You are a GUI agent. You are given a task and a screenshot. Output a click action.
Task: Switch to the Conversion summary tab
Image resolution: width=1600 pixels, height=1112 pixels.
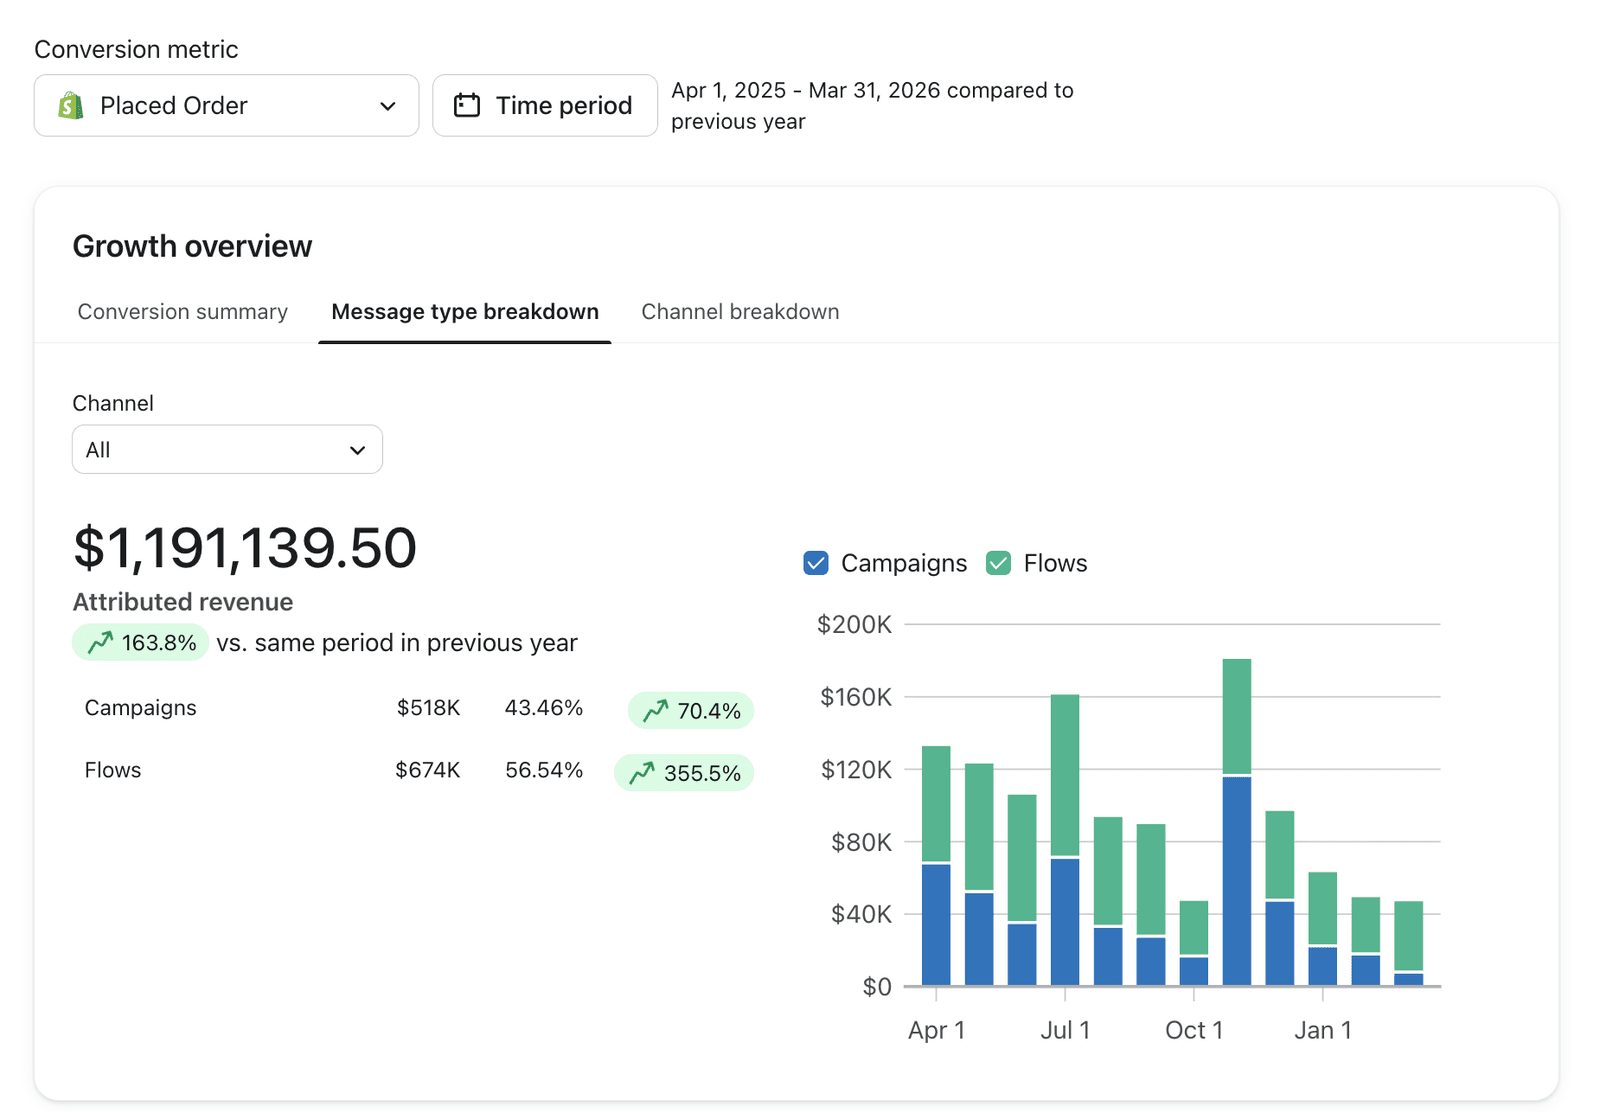point(183,312)
